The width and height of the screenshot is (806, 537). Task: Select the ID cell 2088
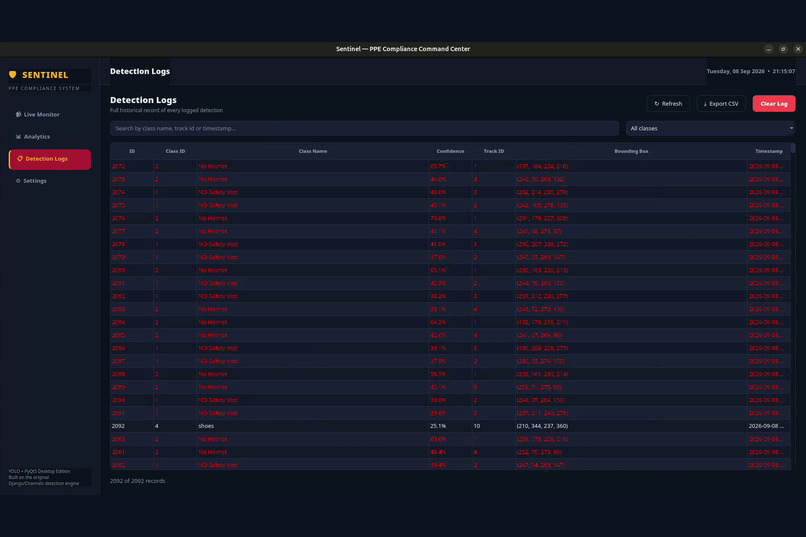[132, 374]
